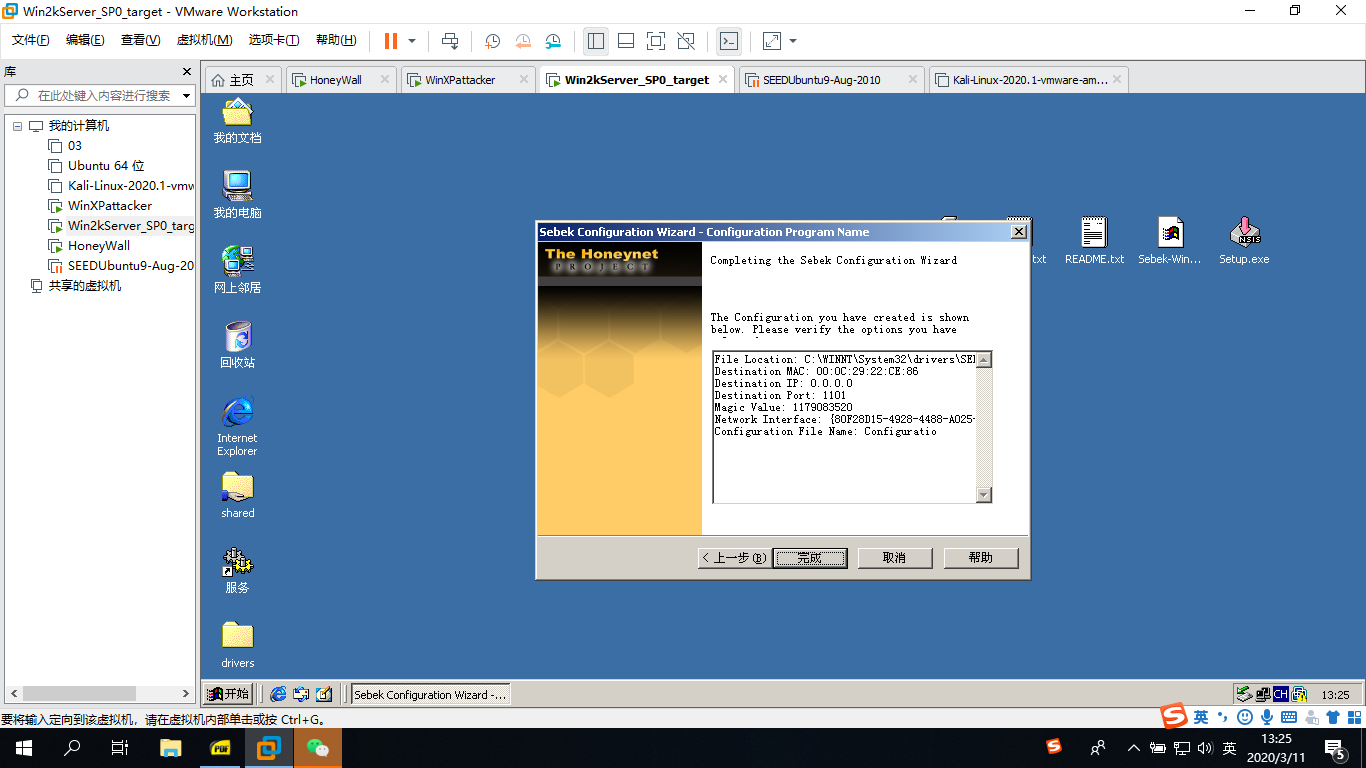Open the 文件(F) menu
This screenshot has width=1366, height=768.
31,40
